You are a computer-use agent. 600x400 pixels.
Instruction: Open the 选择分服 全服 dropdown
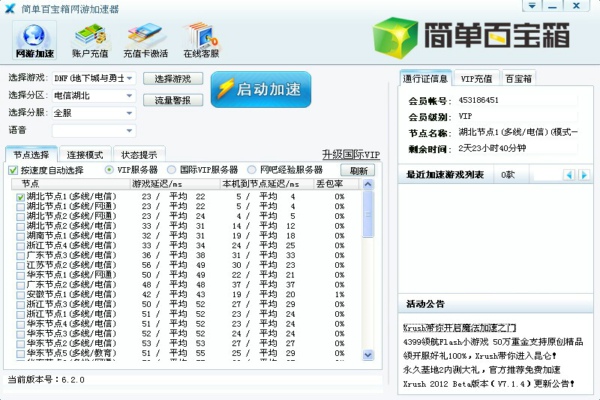[94, 113]
